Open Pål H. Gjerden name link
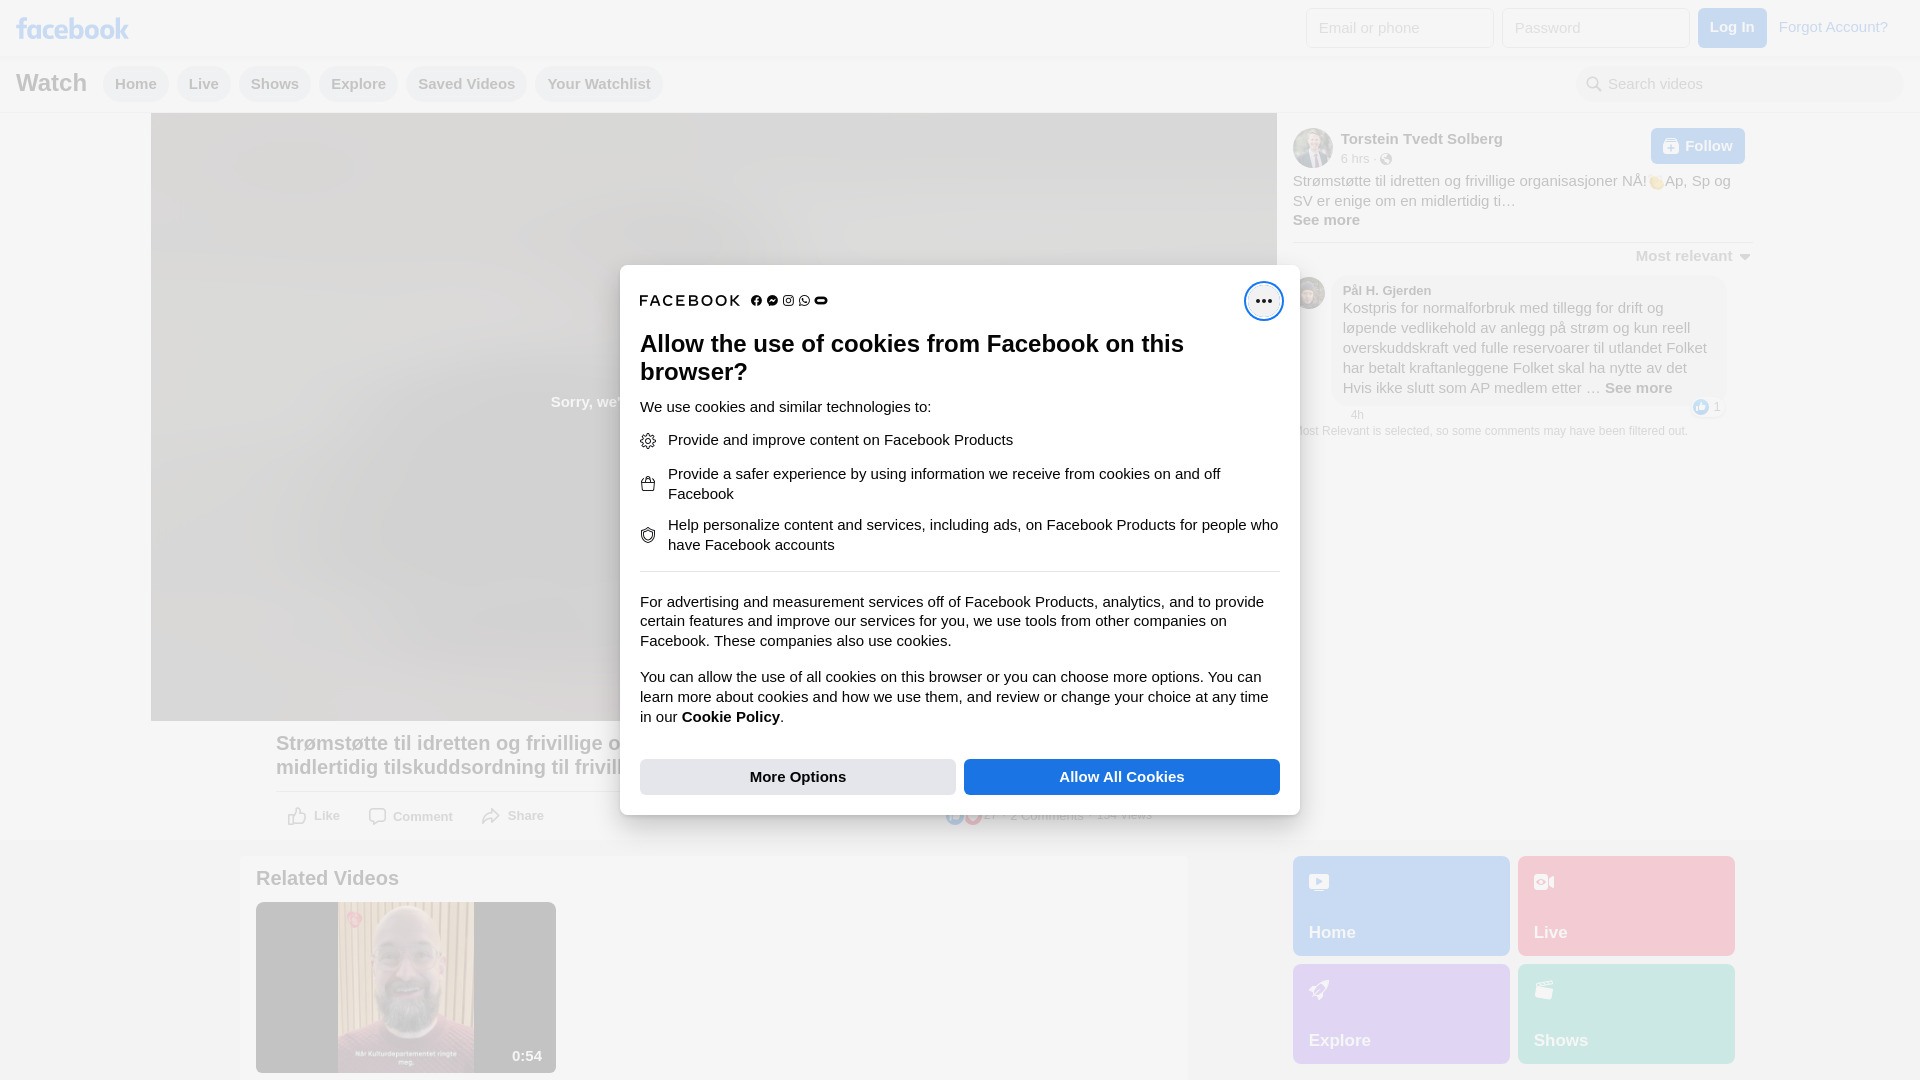Screen dimensions: 1920x1080 point(1386,291)
